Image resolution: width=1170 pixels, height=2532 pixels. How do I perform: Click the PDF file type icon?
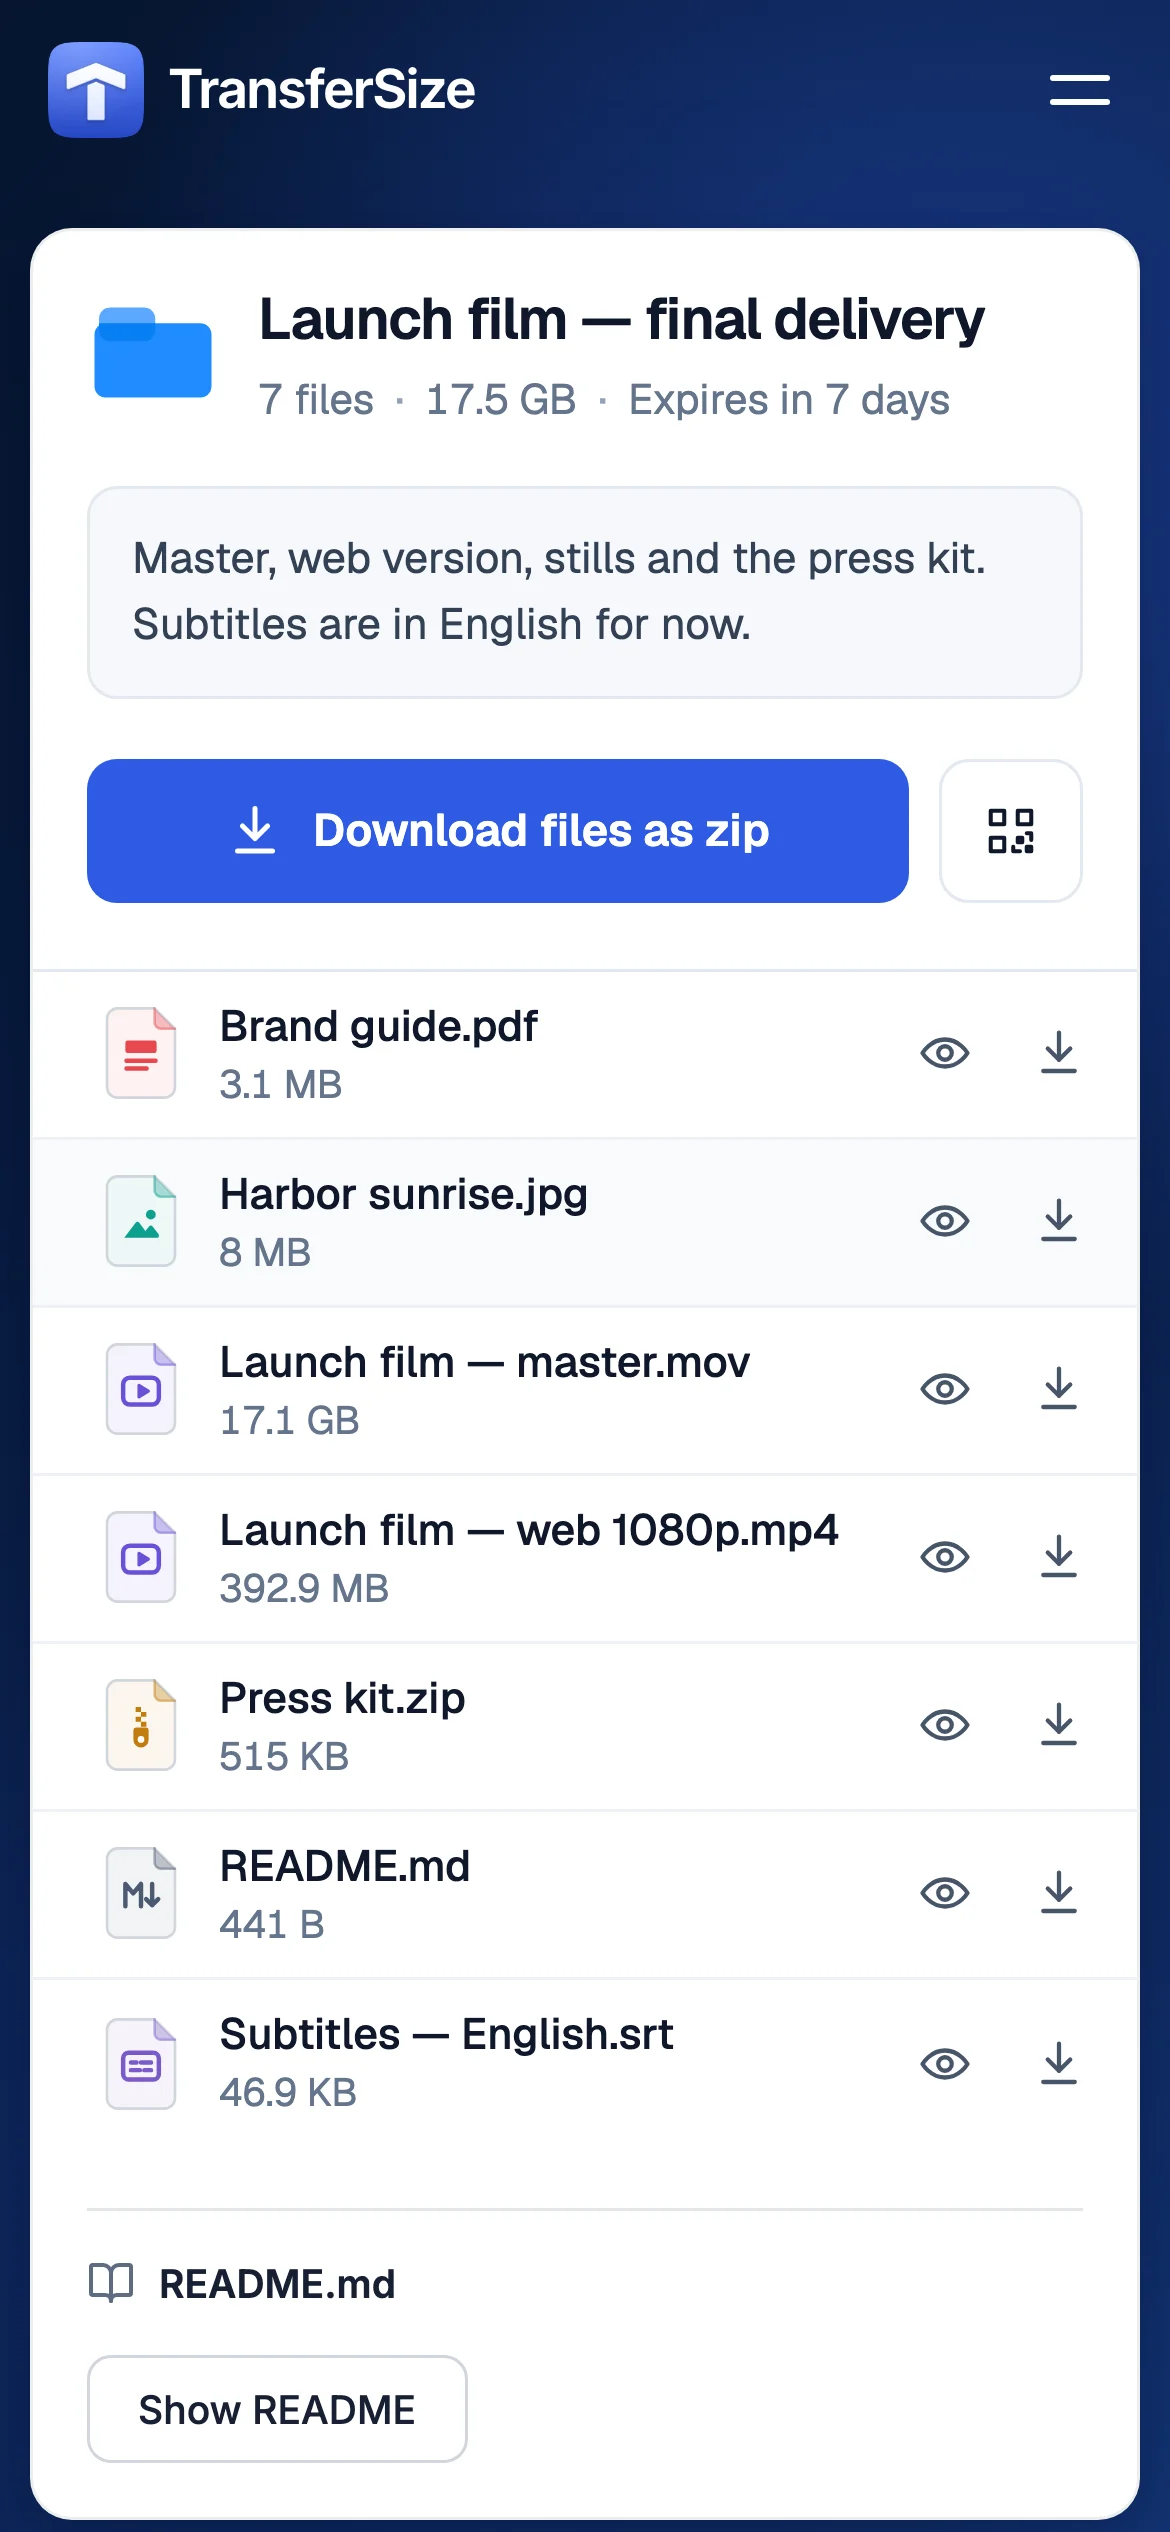point(141,1053)
